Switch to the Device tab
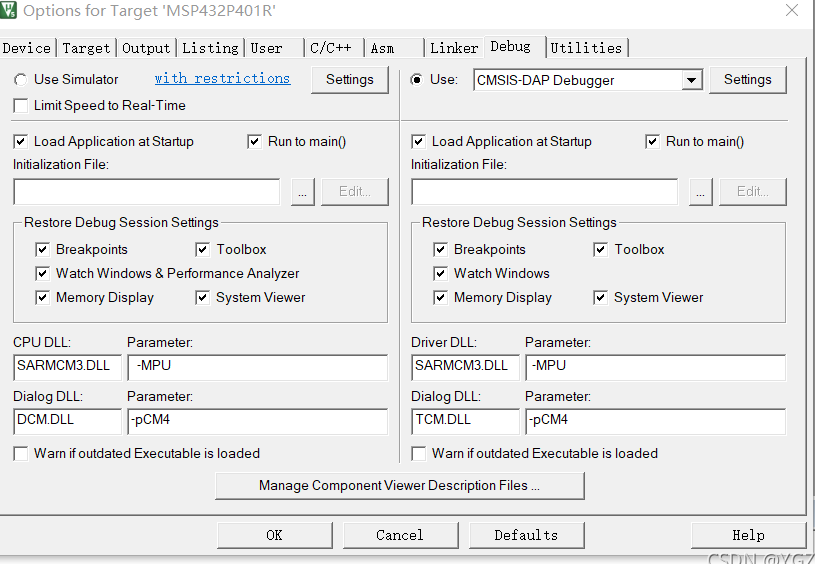Viewport: 815px width, 564px height. click(x=27, y=48)
